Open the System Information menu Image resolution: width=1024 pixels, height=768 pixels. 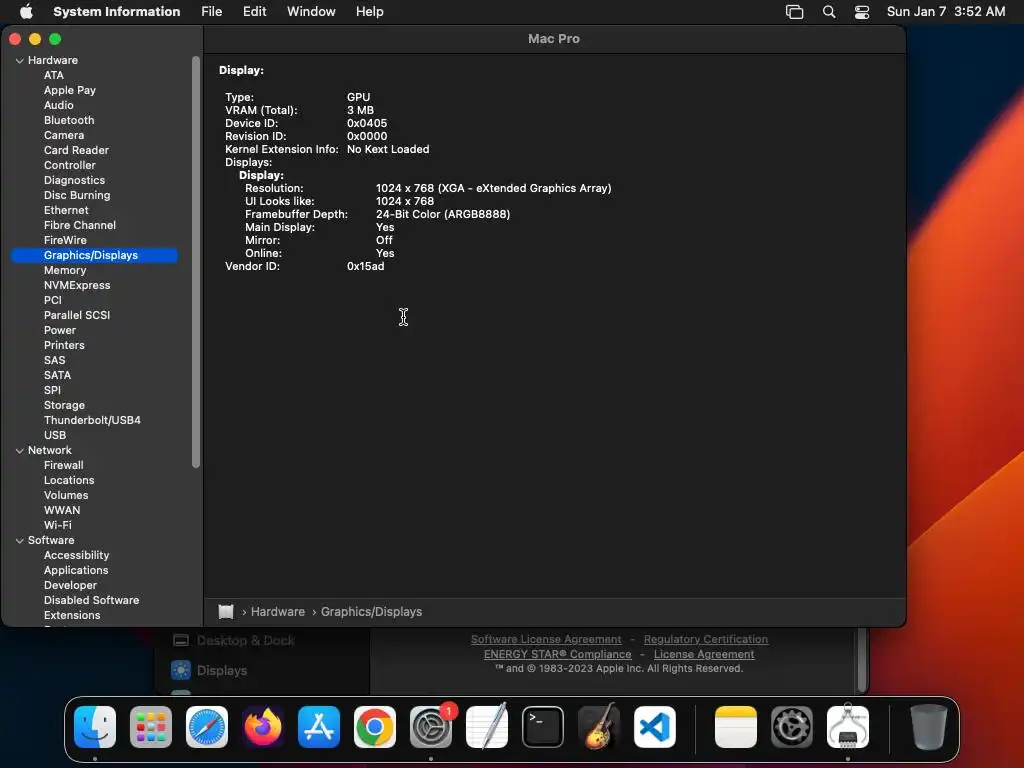[116, 11]
